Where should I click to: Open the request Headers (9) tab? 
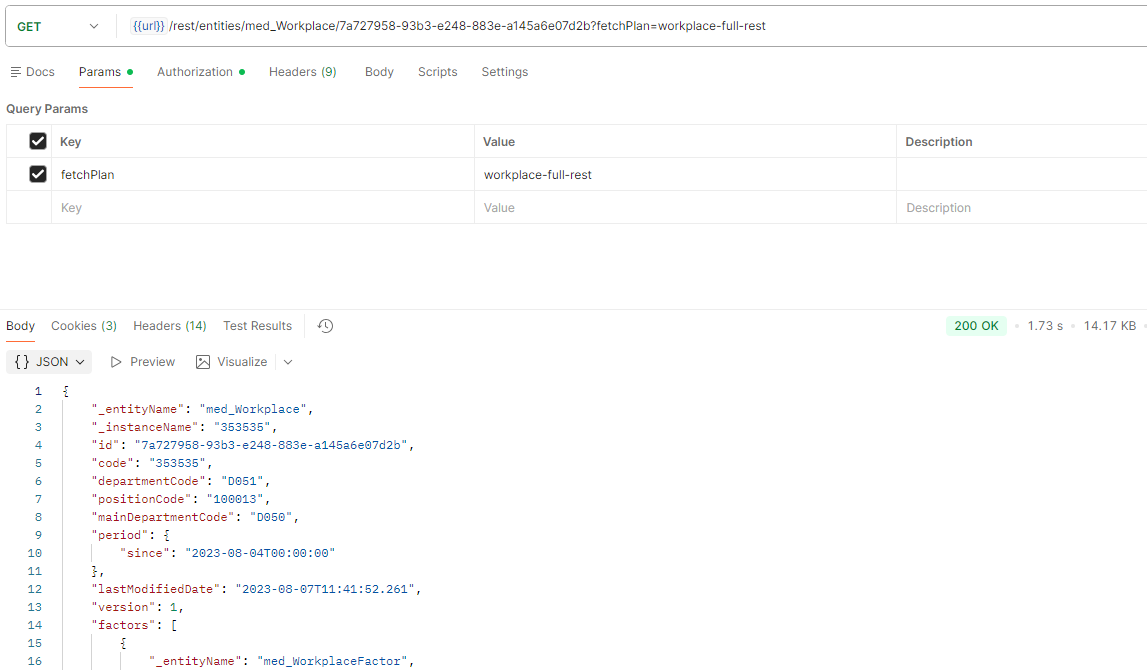pyautogui.click(x=302, y=72)
